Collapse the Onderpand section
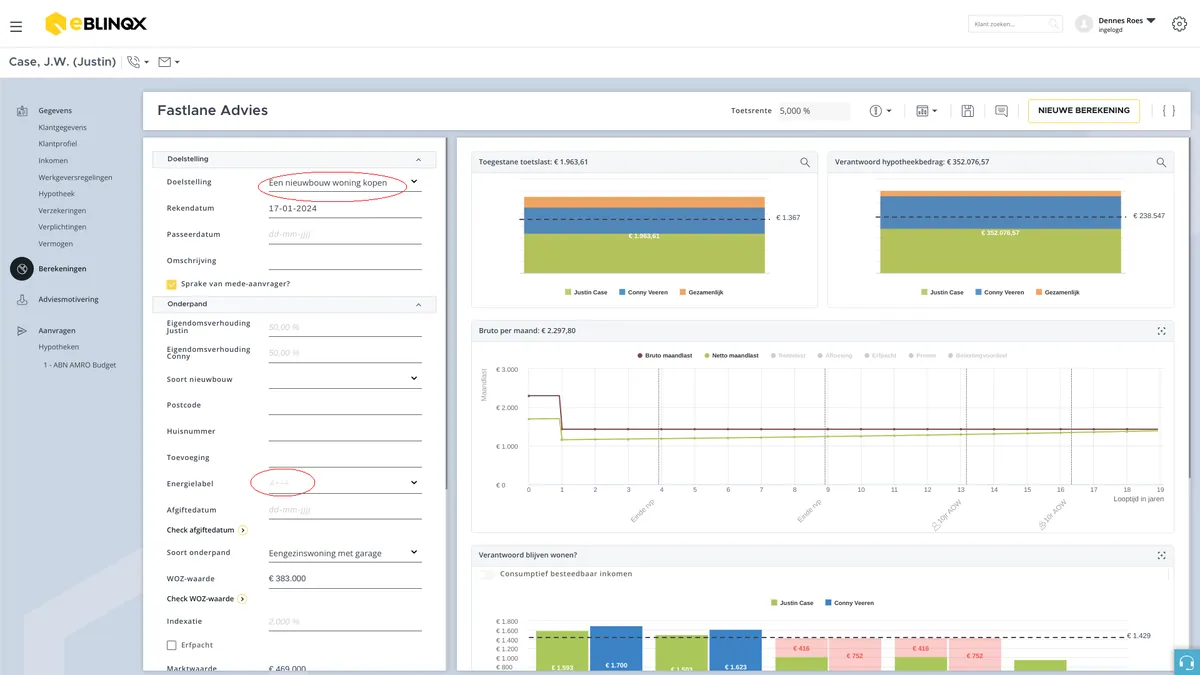The width and height of the screenshot is (1200, 675). 418,304
